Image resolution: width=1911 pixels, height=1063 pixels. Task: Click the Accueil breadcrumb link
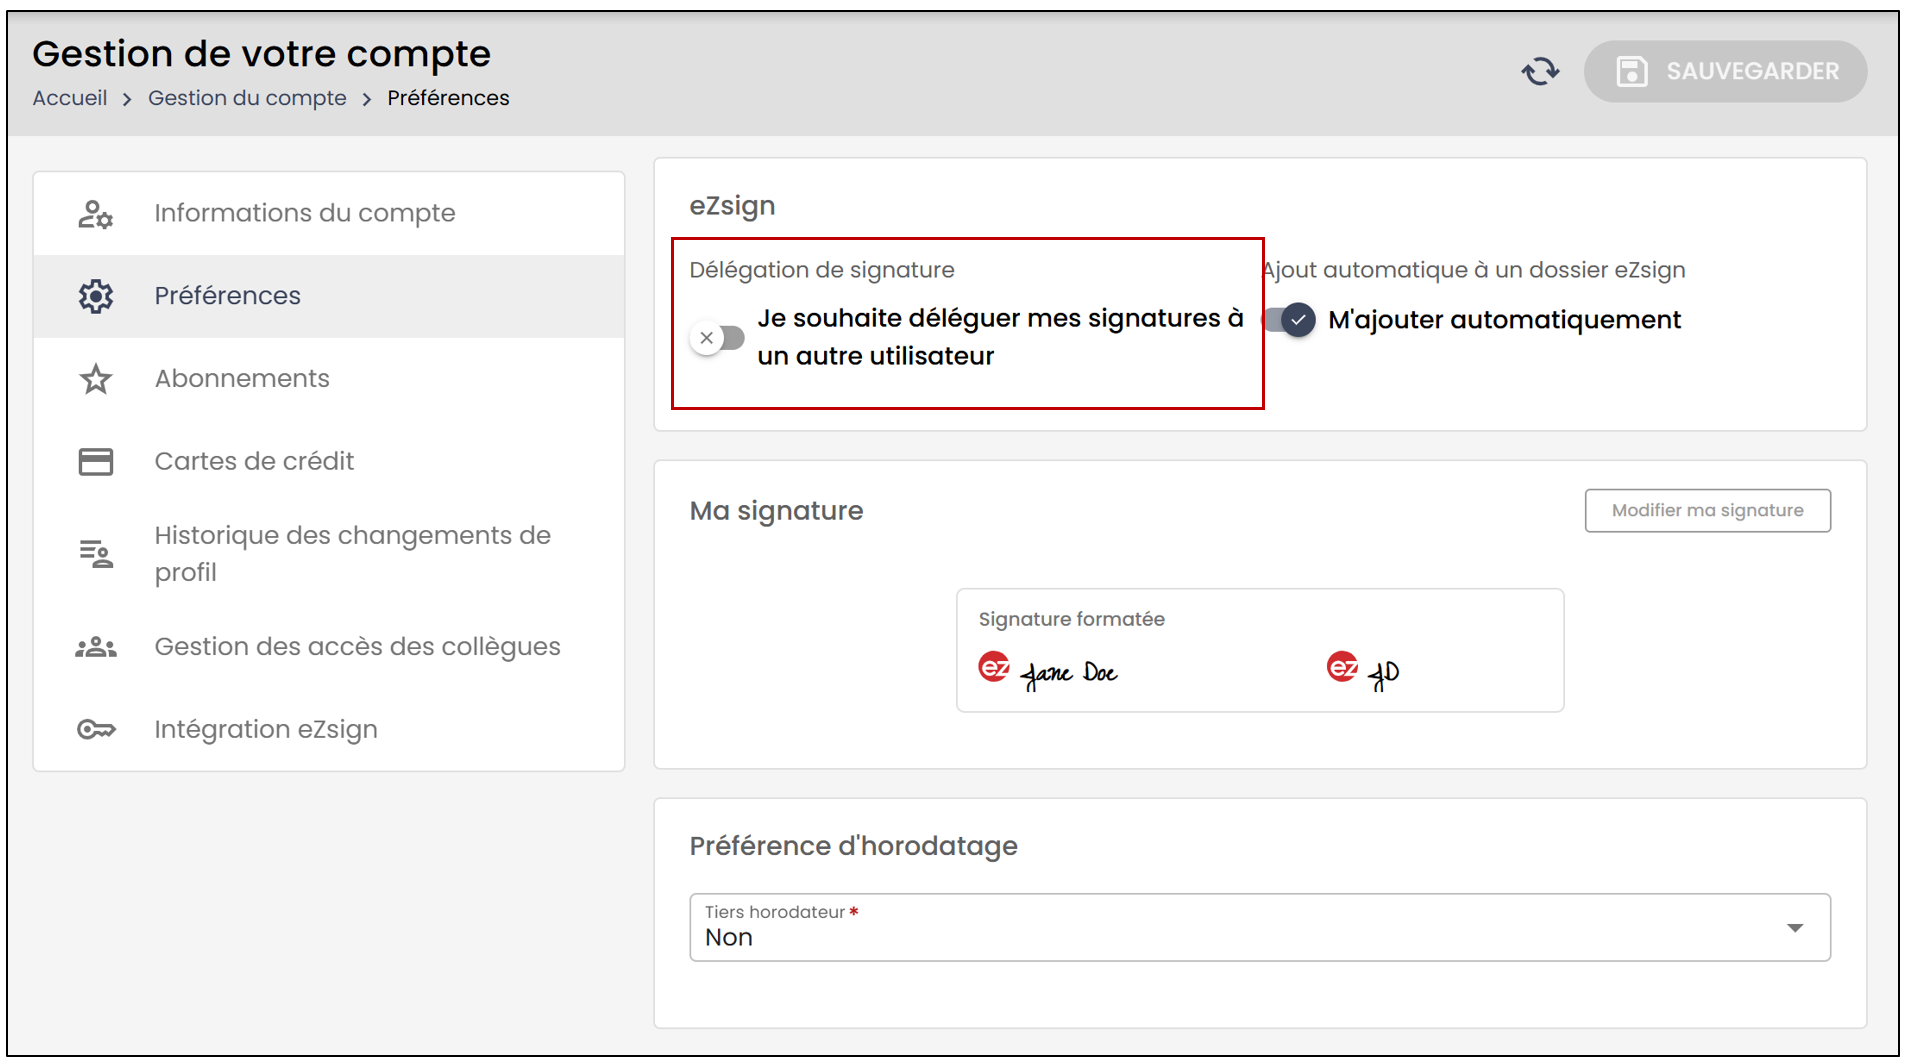pos(70,98)
